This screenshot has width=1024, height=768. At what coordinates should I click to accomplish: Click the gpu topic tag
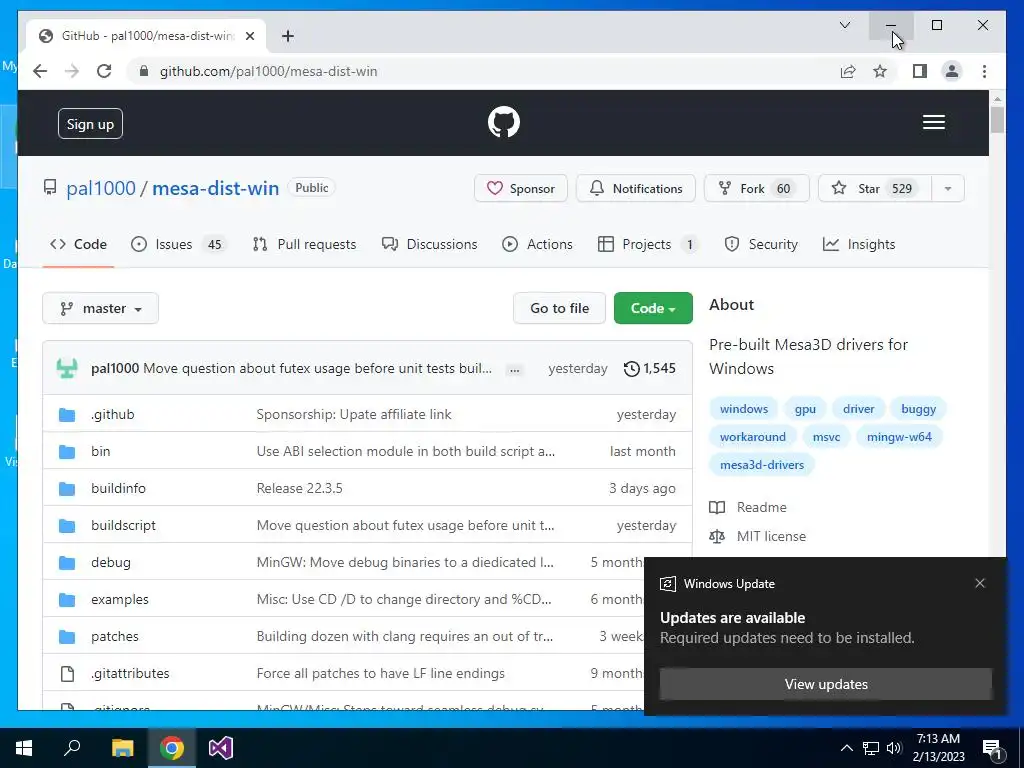[x=805, y=409]
